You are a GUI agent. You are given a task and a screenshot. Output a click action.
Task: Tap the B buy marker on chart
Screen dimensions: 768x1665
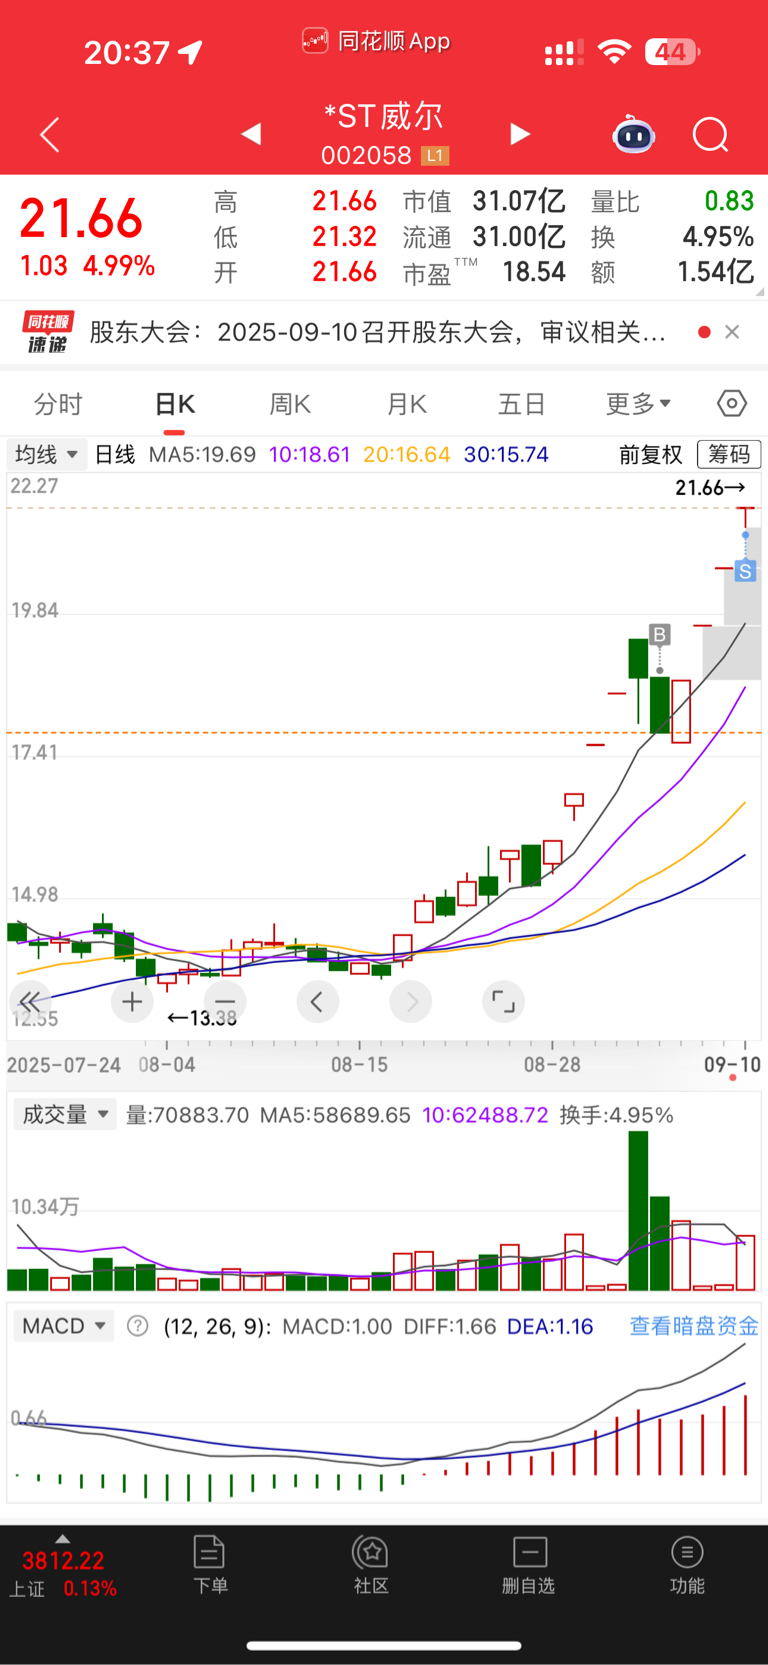click(659, 634)
